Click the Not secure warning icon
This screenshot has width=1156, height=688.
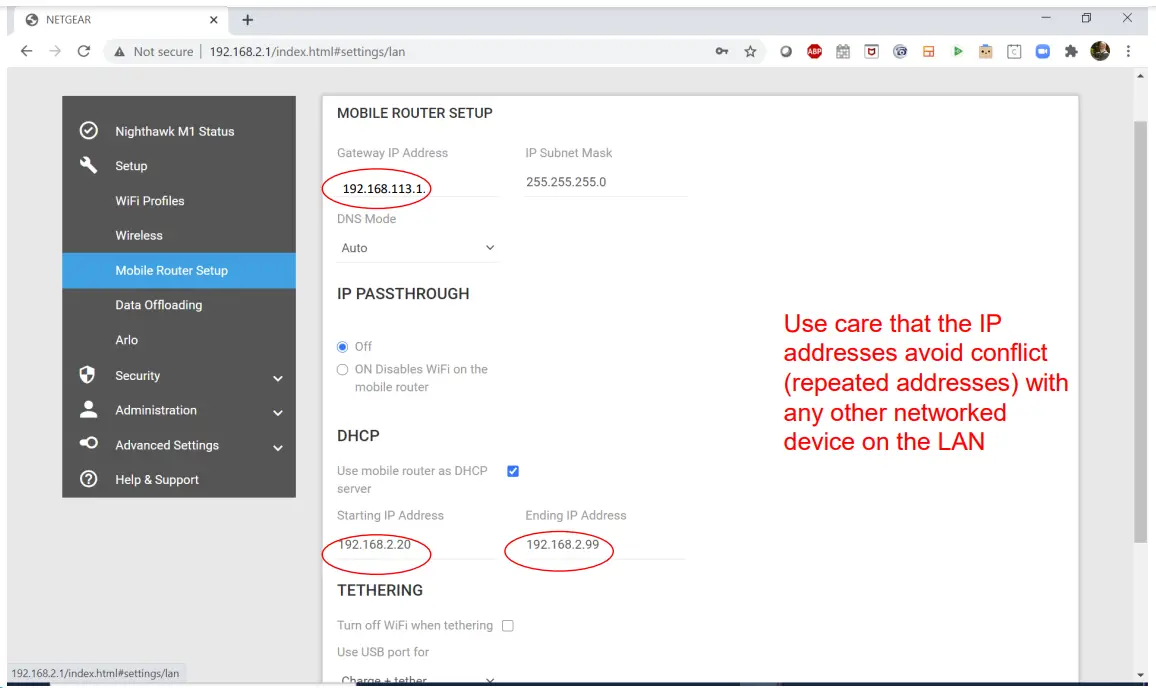point(119,52)
